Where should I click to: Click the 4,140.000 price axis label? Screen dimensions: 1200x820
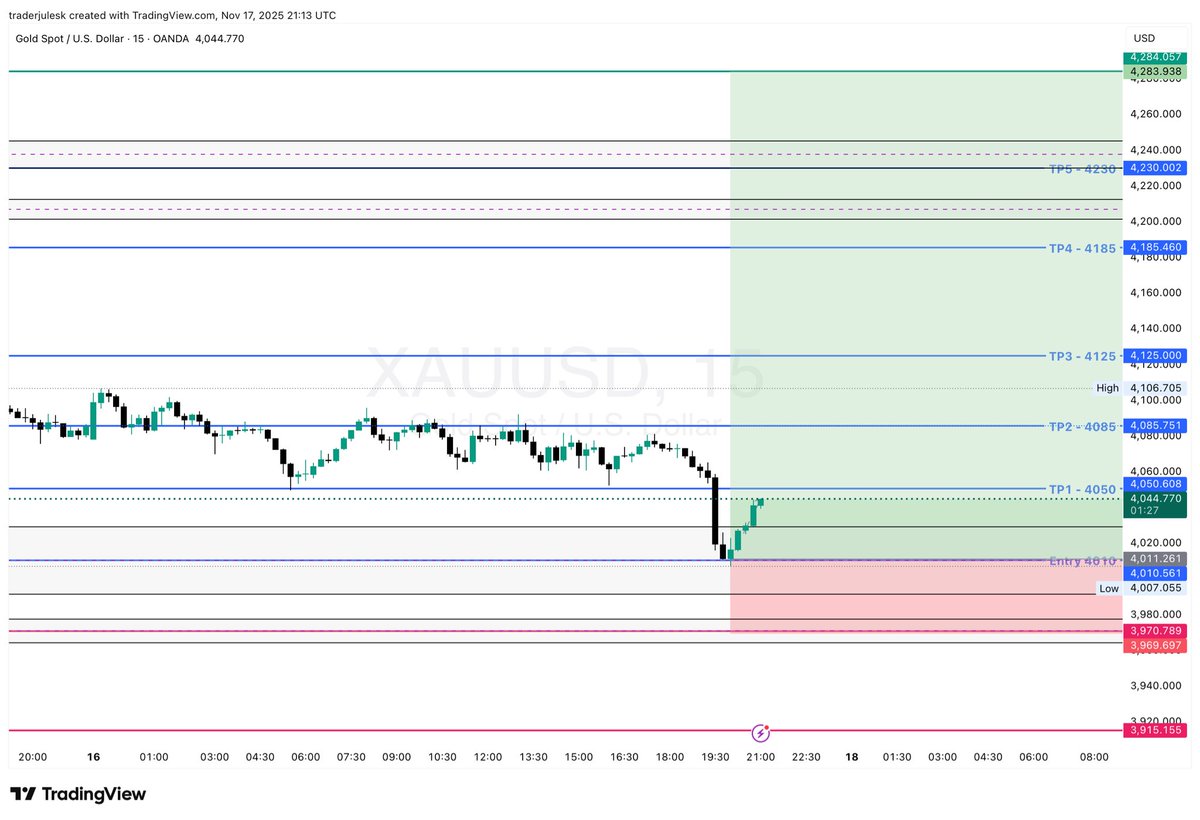tap(1156, 329)
